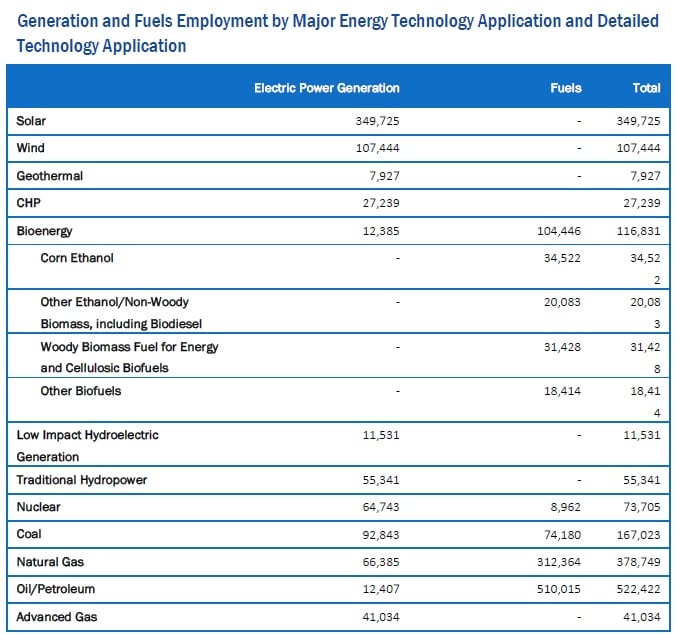
Task: Select Woody Biomass fuels value 31,428
Action: [562, 347]
